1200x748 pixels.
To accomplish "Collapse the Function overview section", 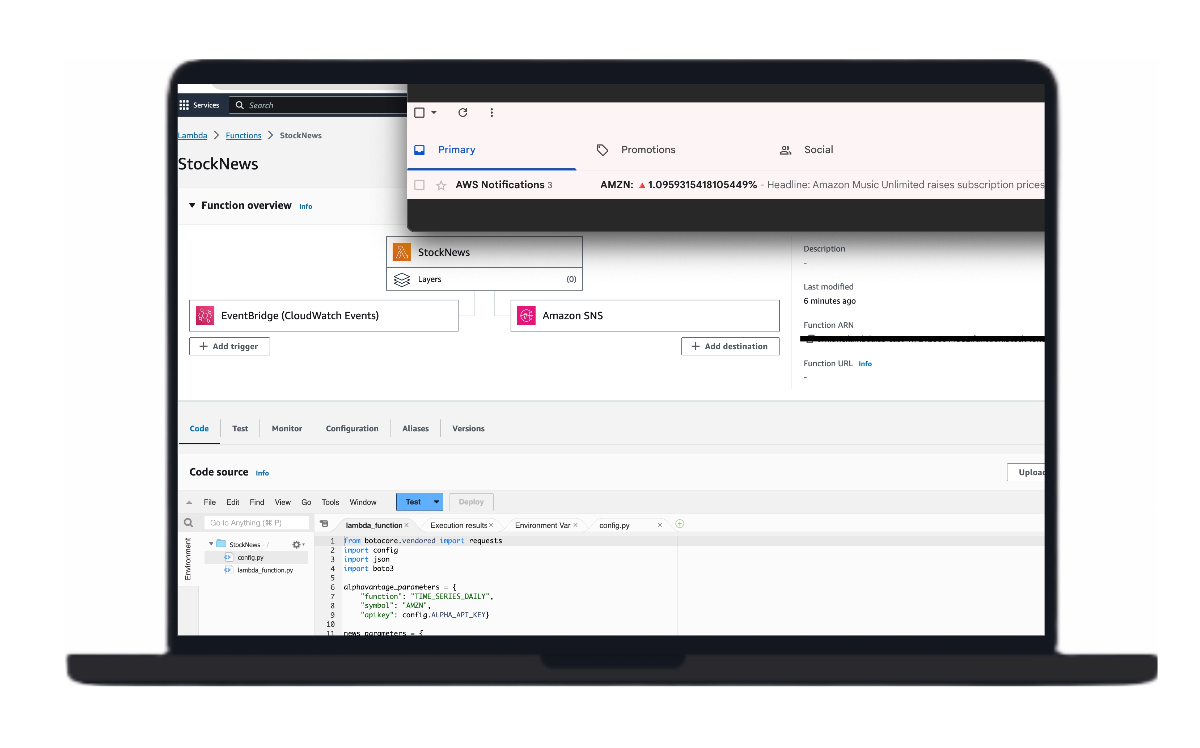I will click(x=192, y=205).
